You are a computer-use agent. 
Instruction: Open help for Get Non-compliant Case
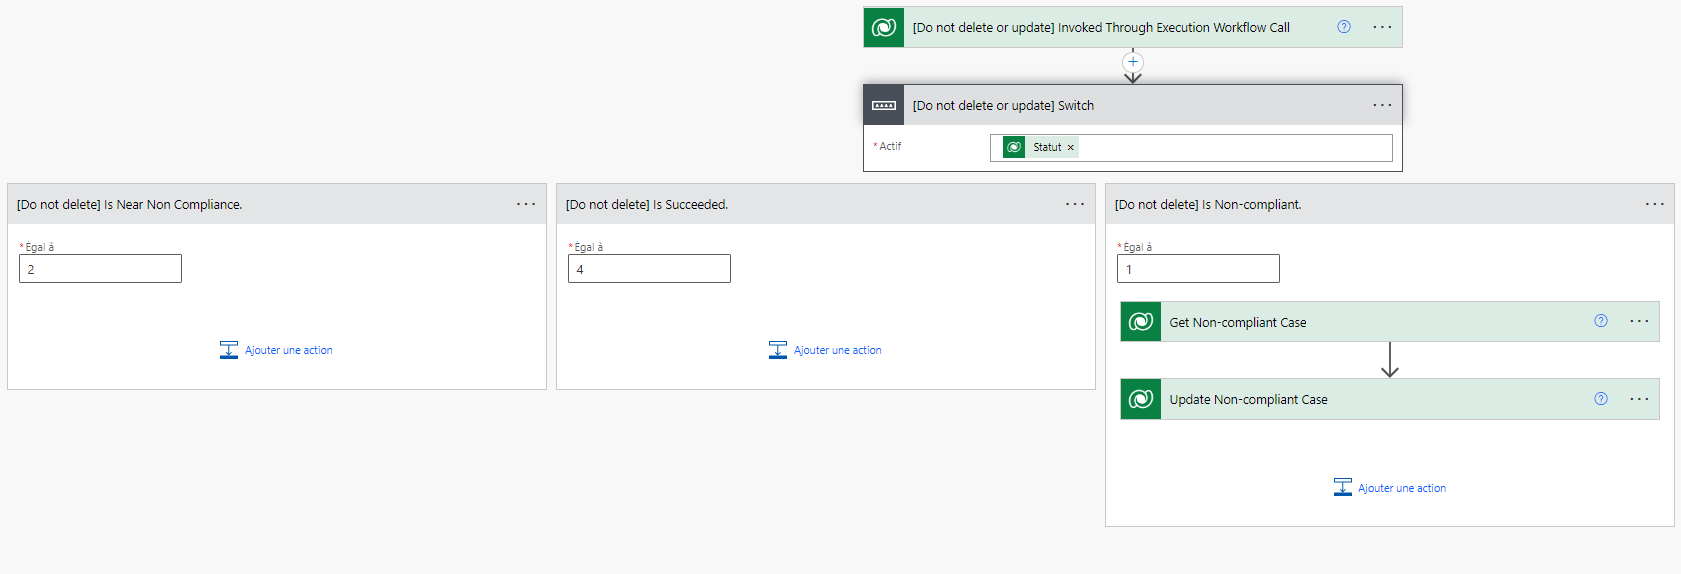coord(1601,321)
